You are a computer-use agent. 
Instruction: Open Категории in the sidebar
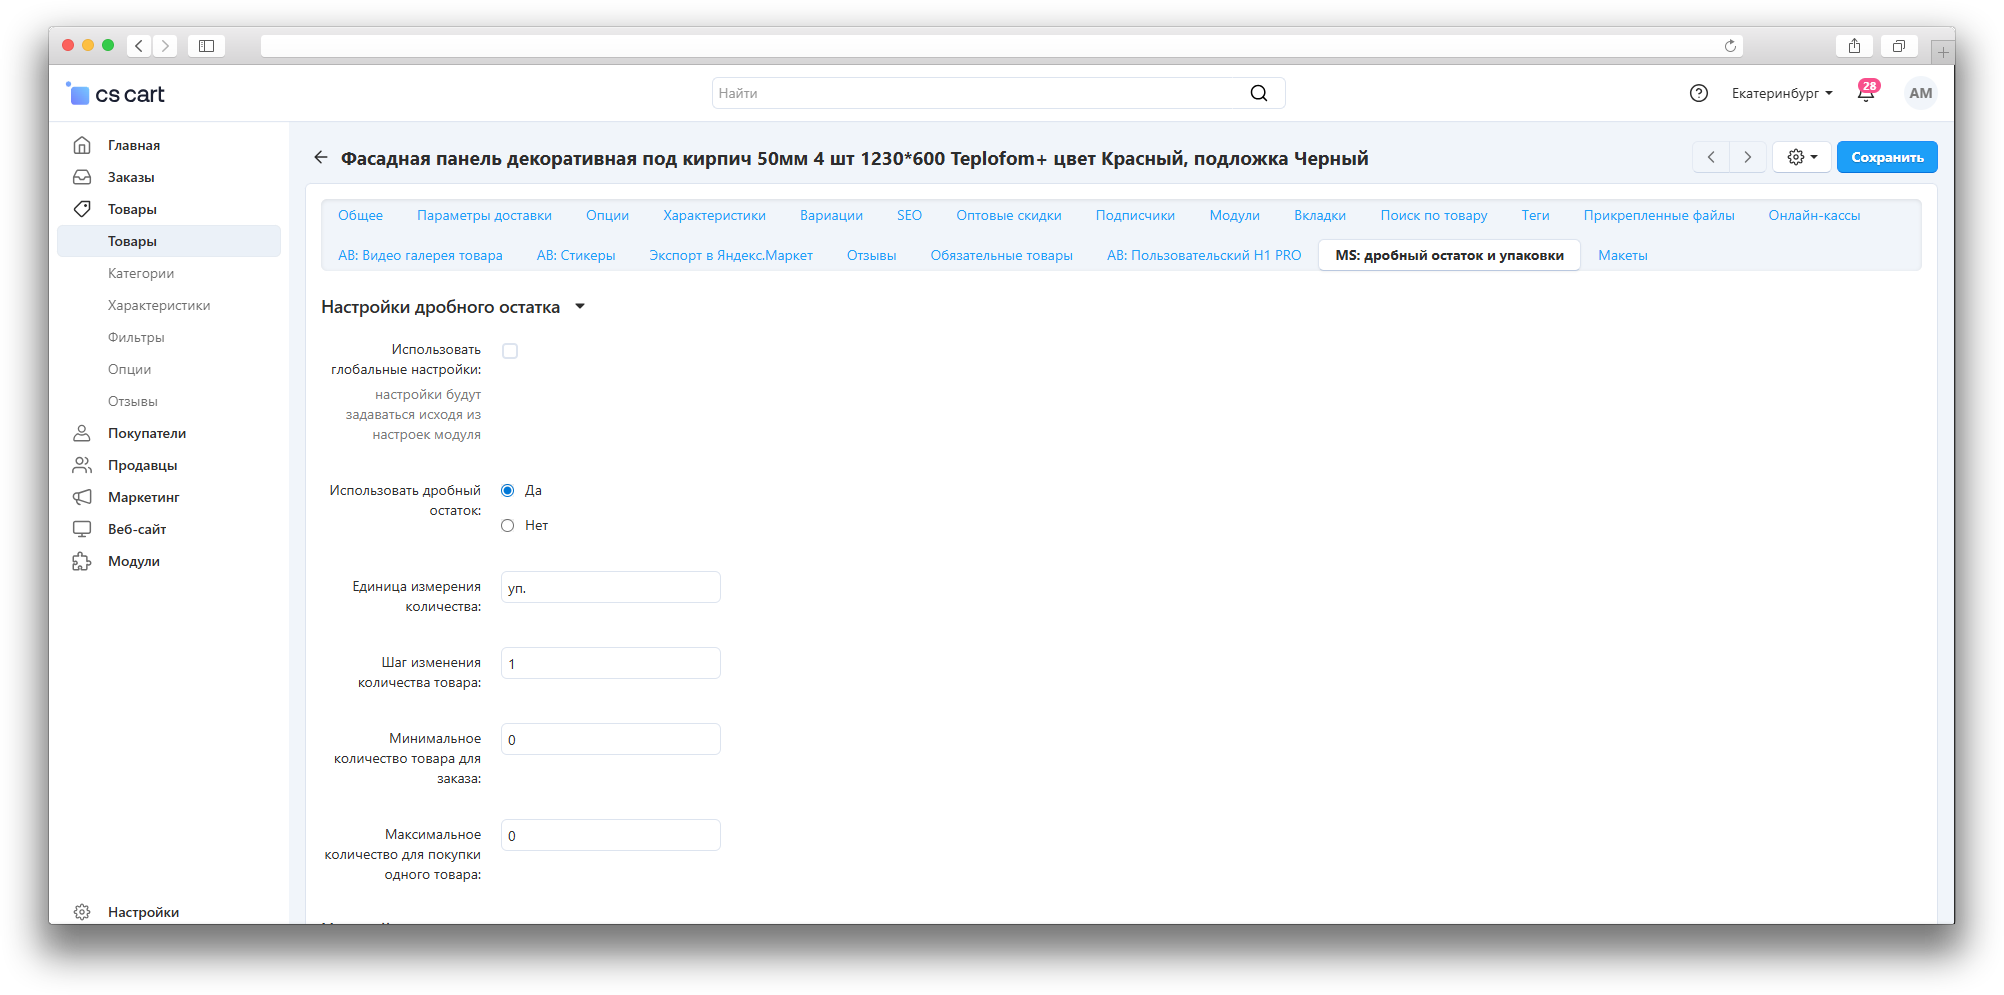[x=141, y=273]
